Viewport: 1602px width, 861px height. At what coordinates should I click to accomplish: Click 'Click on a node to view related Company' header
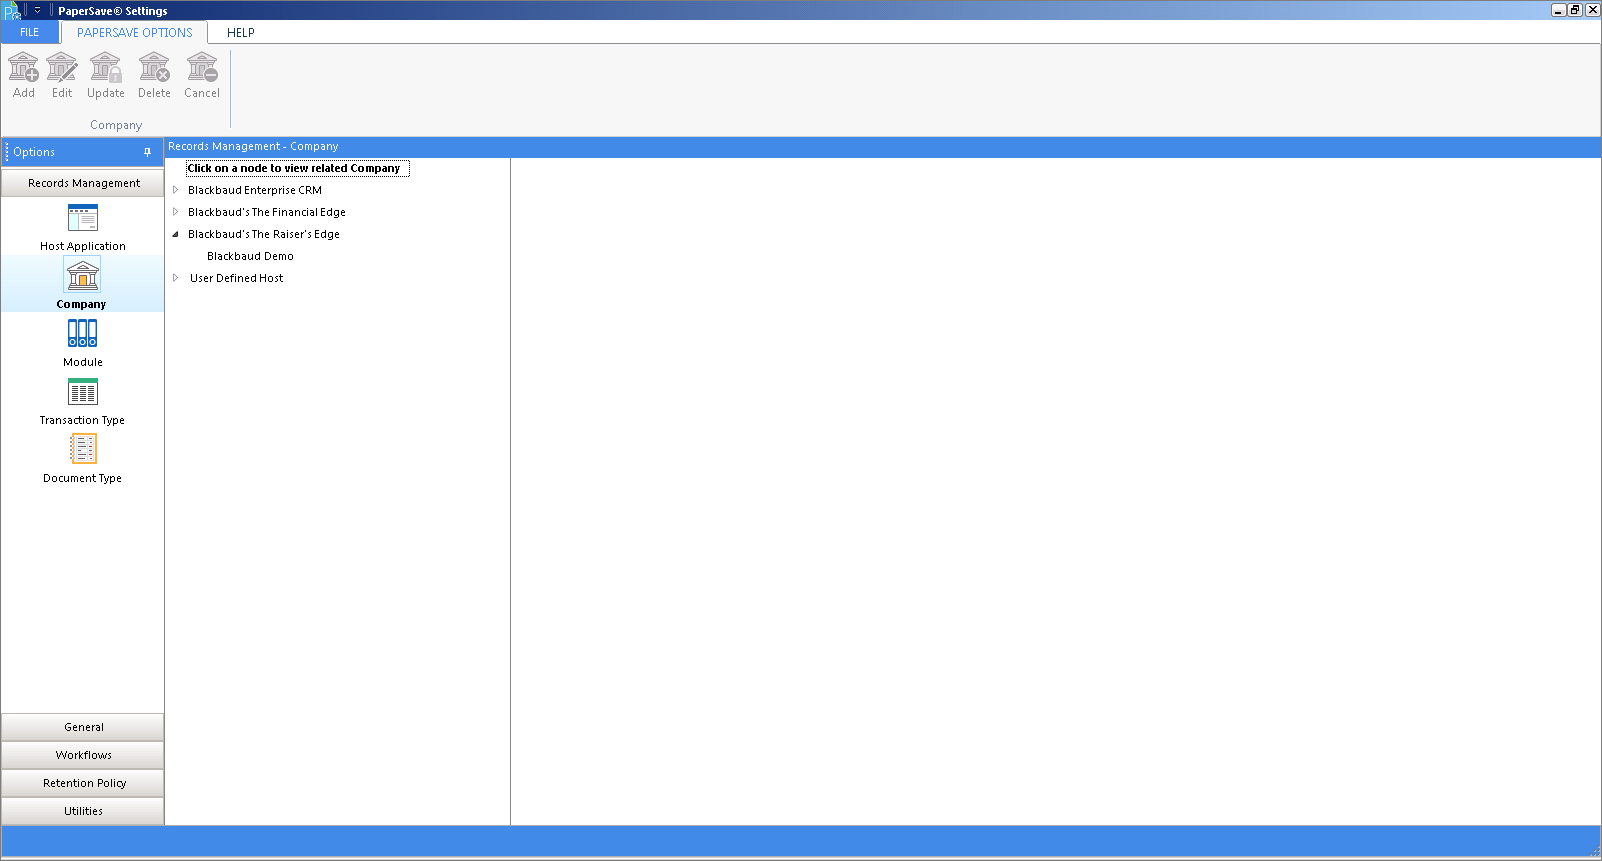pyautogui.click(x=298, y=168)
